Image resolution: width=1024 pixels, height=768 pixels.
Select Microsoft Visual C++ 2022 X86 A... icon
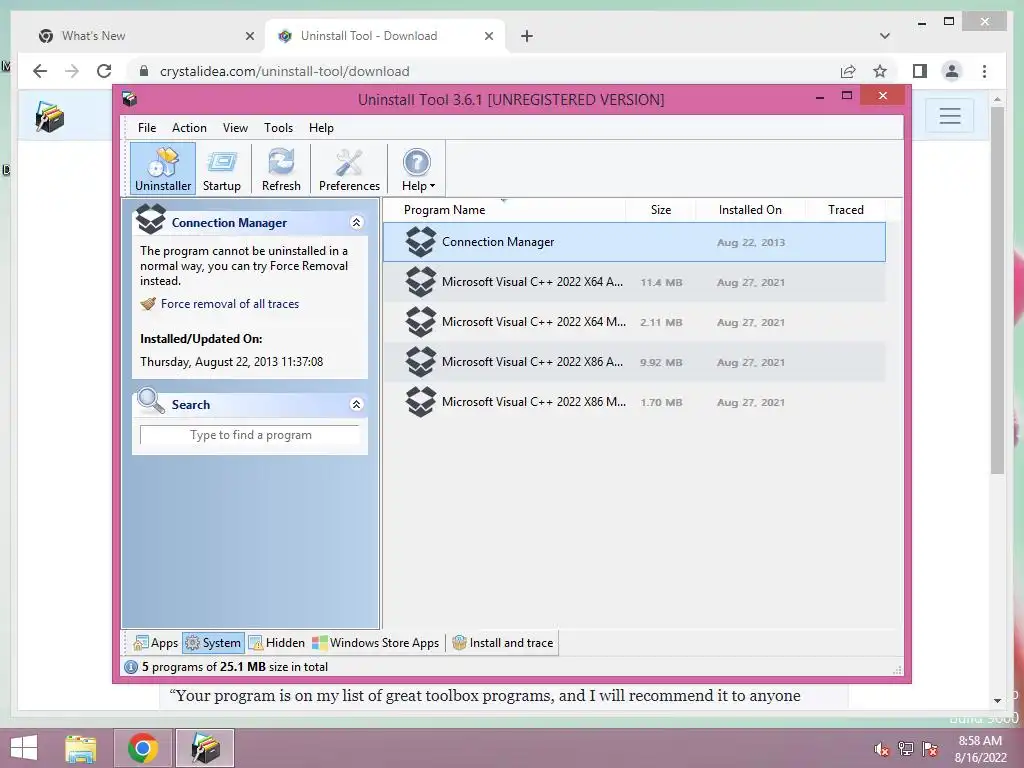click(421, 362)
